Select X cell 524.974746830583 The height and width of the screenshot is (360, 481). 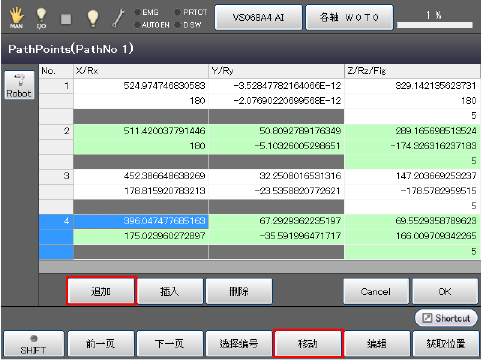pyautogui.click(x=141, y=86)
